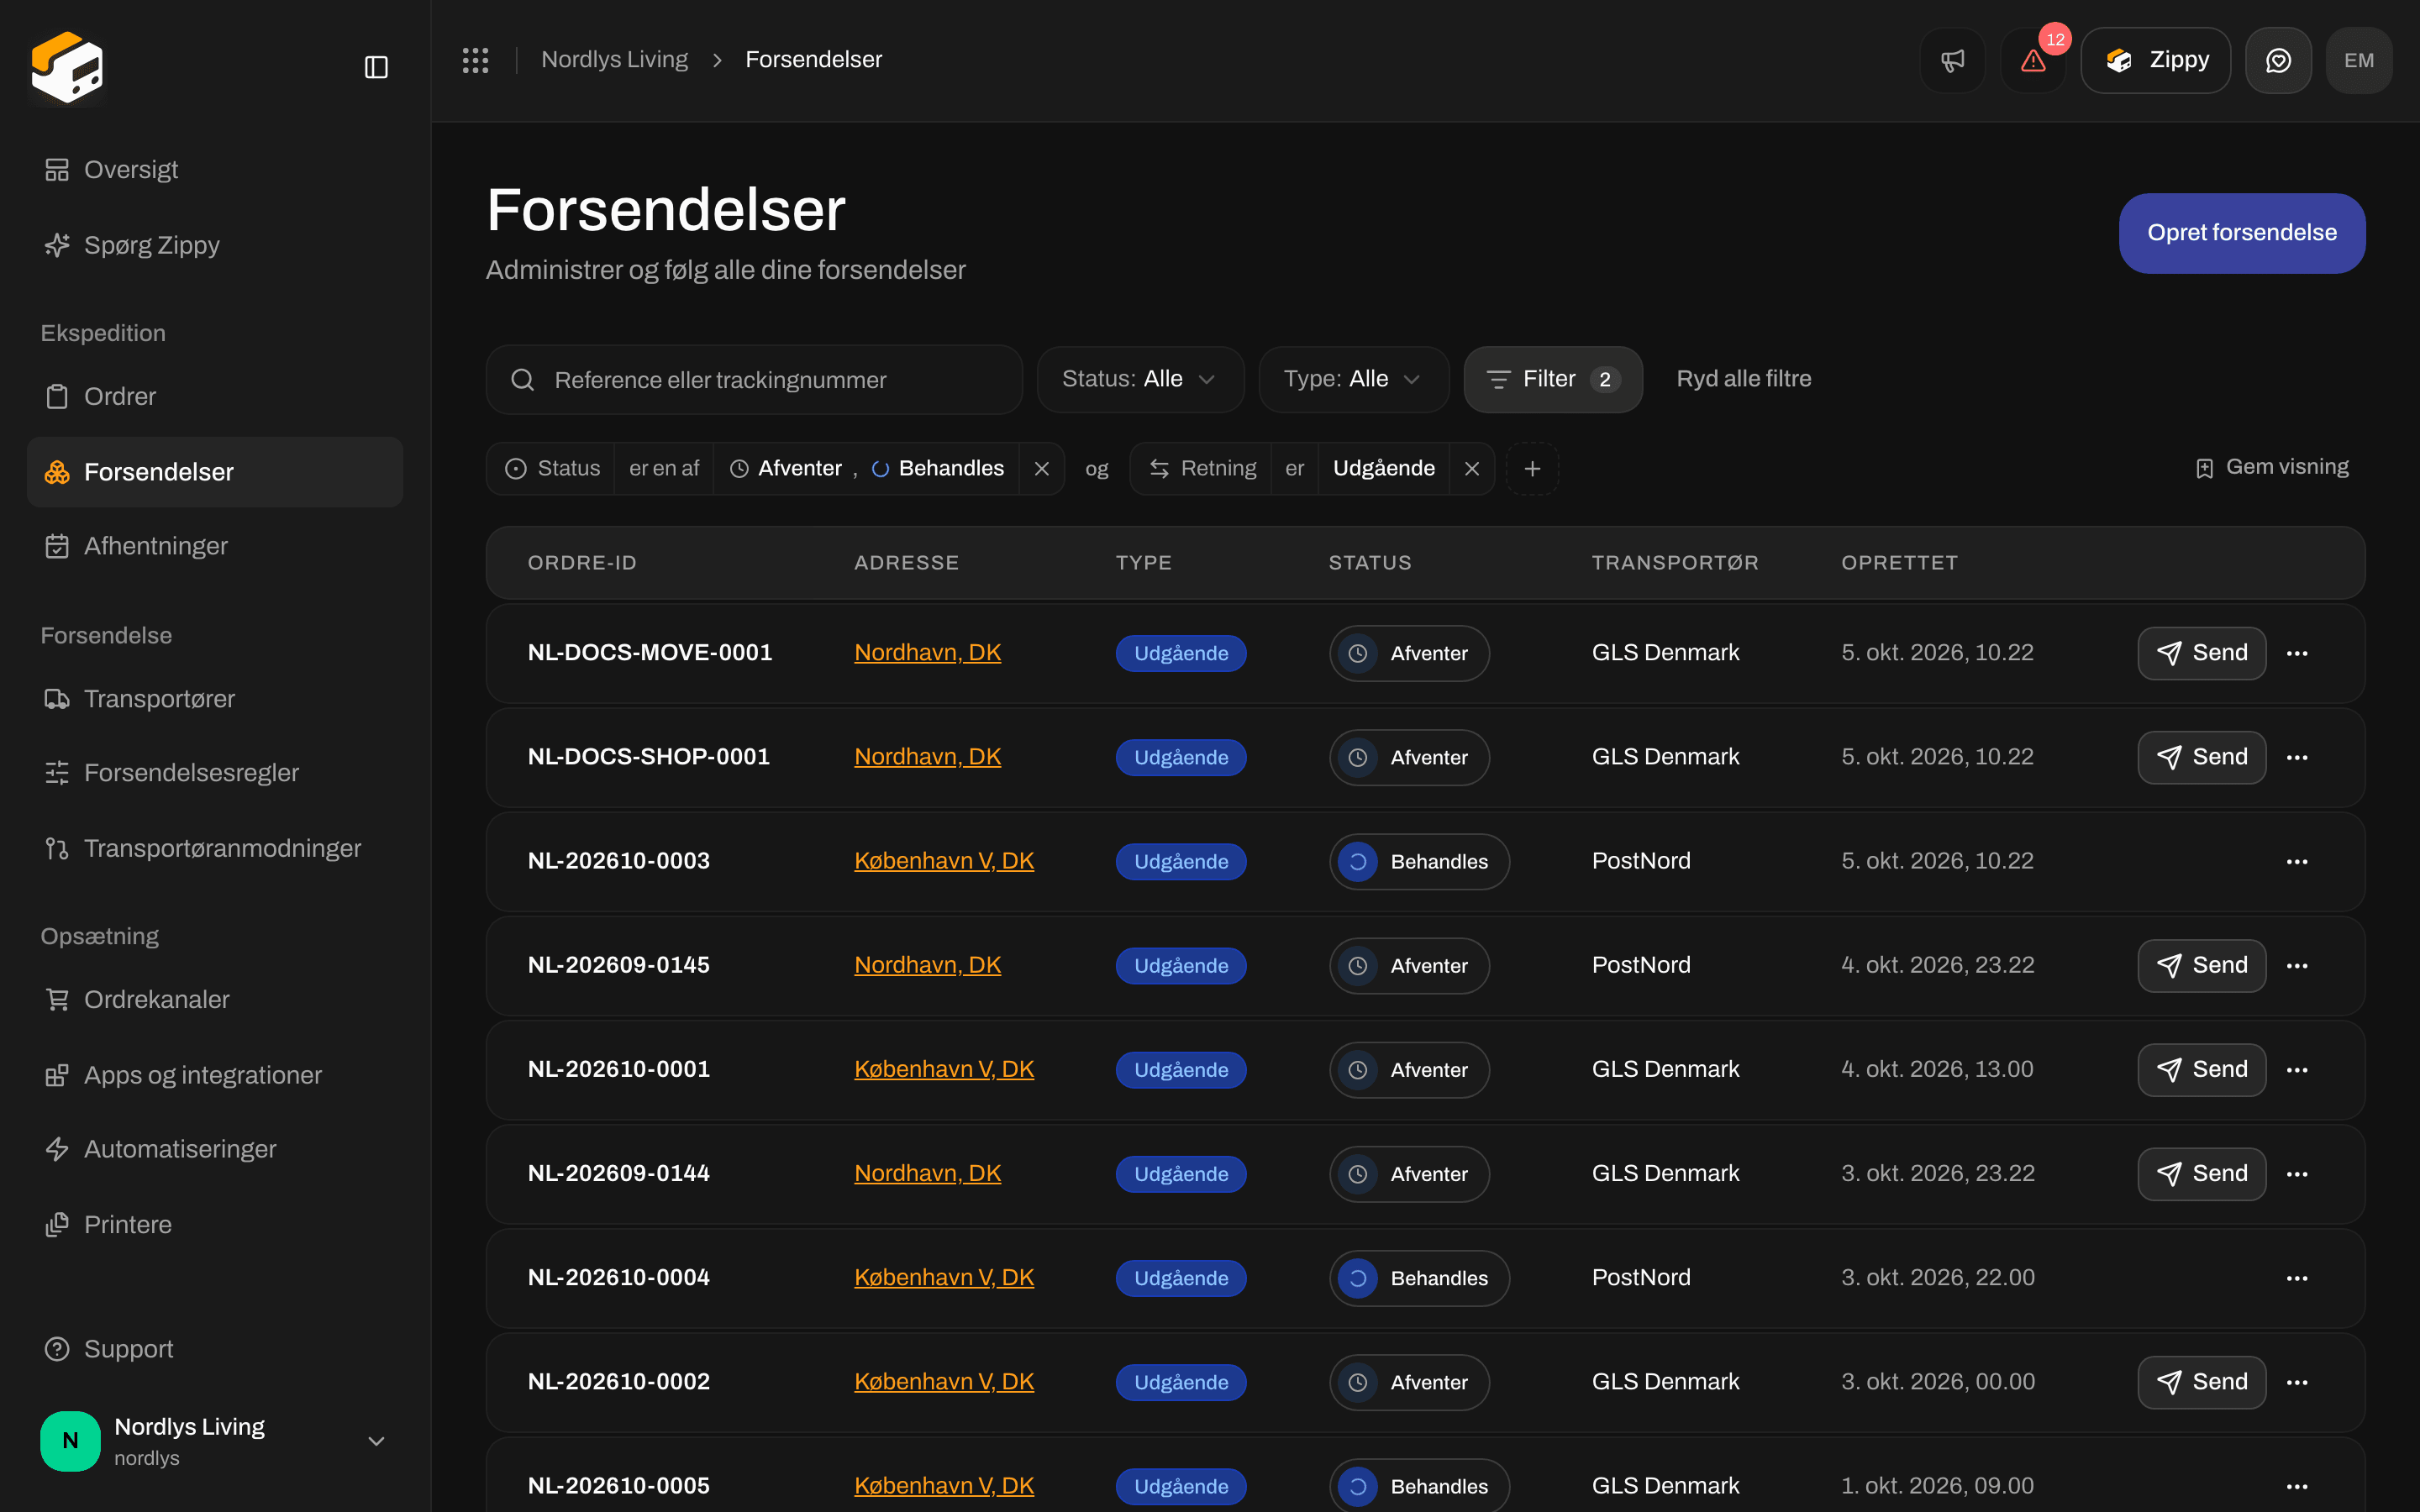This screenshot has height=1512, width=2420.
Task: Click Ryd alle filtre
Action: pyautogui.click(x=1743, y=379)
